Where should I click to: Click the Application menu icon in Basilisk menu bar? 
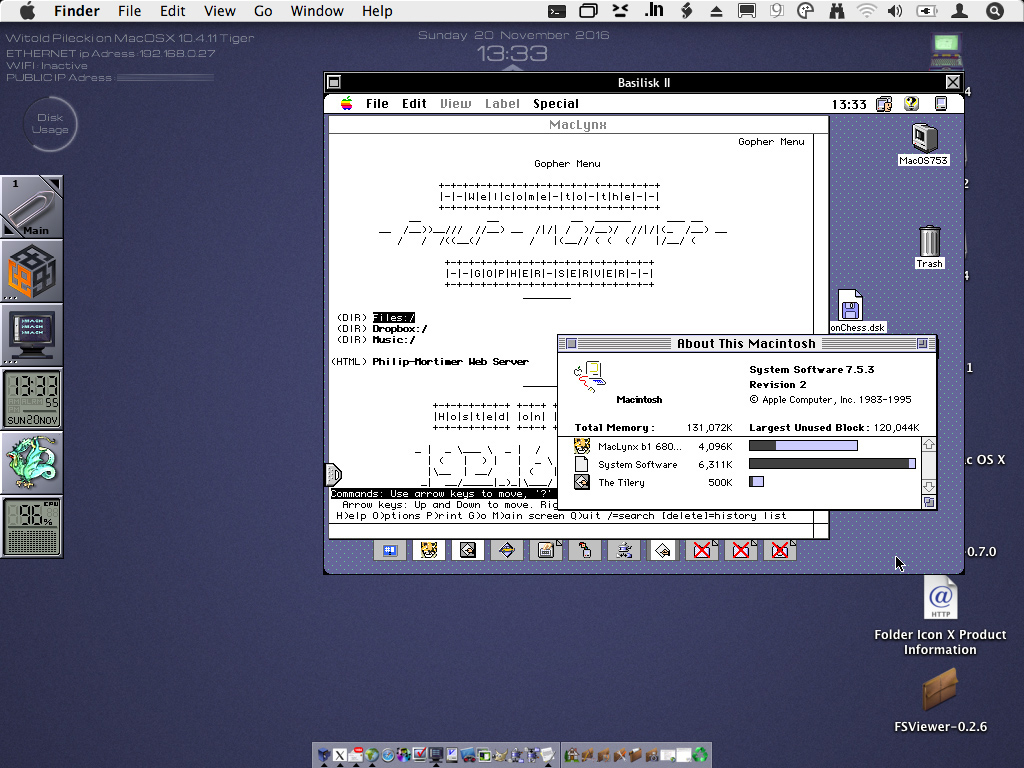940,103
